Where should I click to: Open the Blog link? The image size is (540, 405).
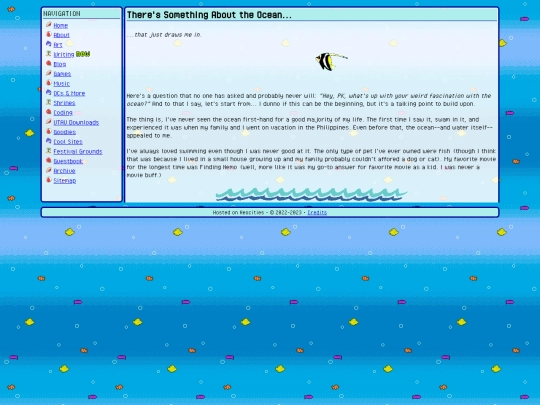point(60,64)
